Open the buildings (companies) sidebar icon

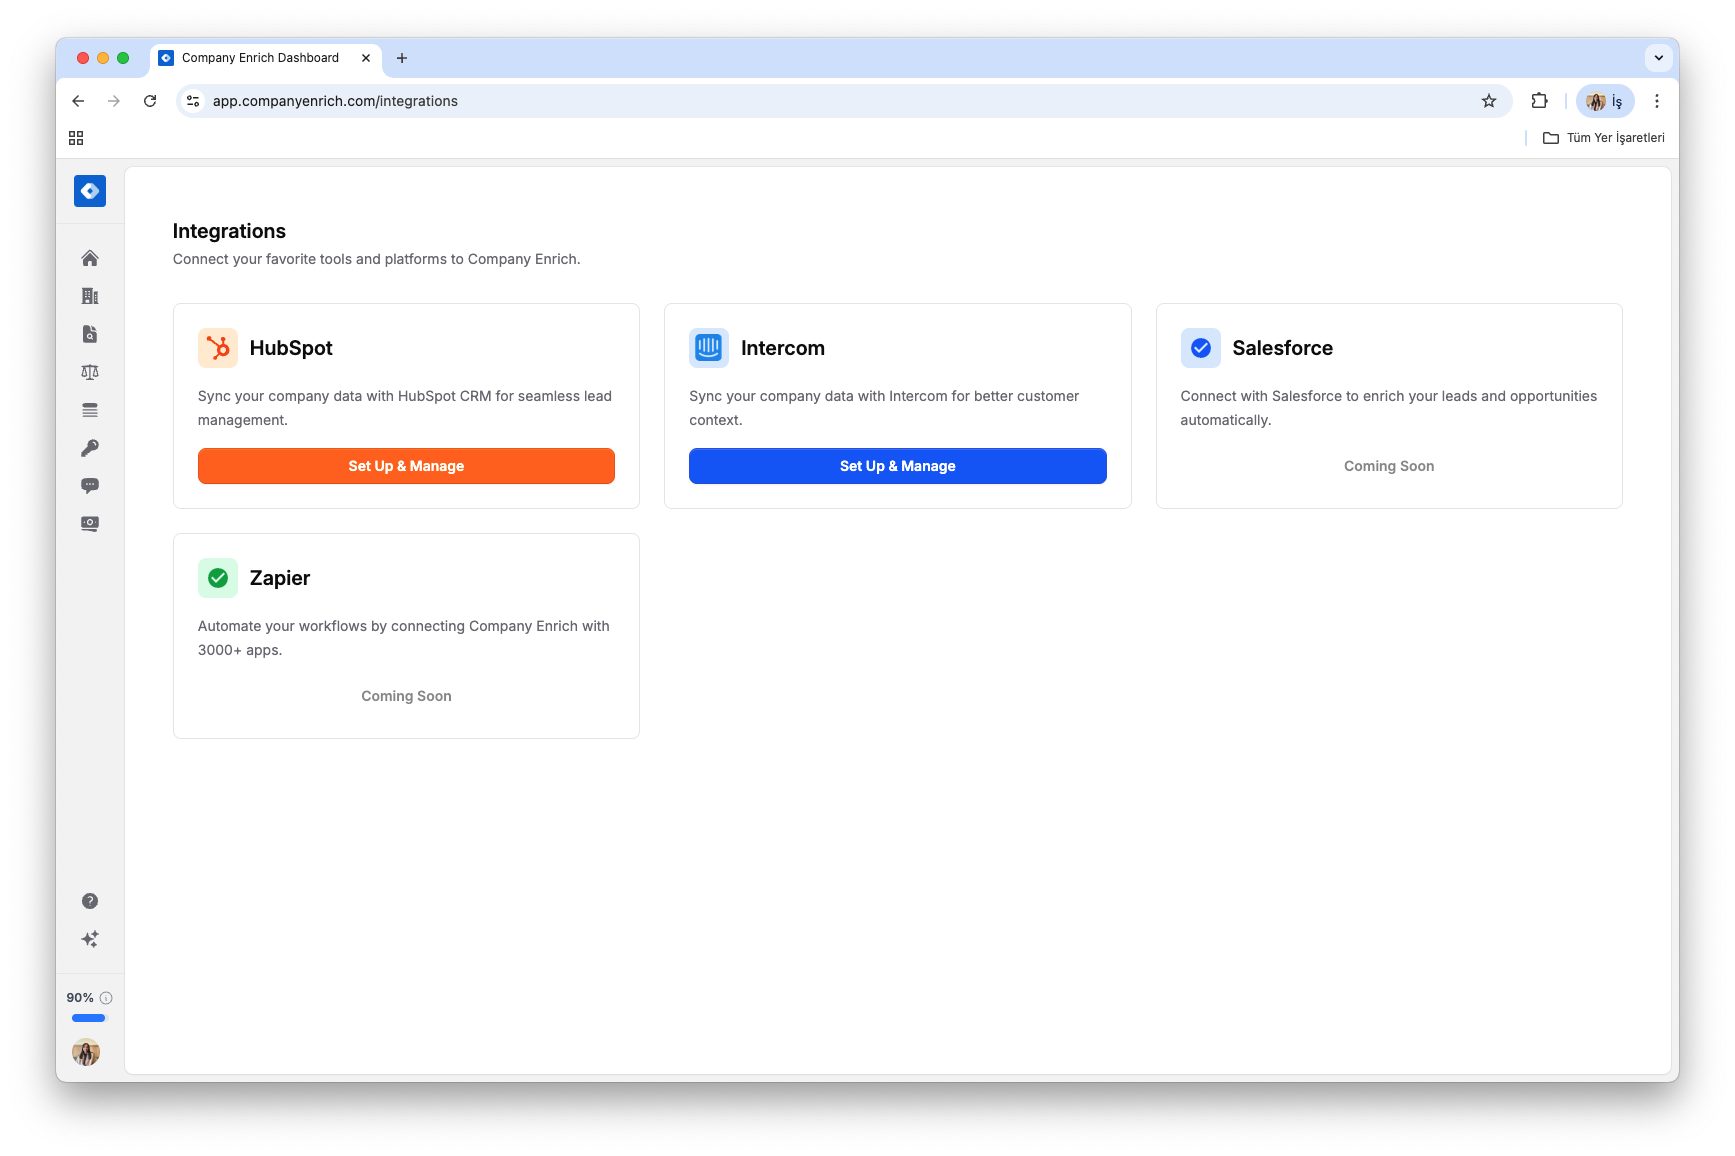(90, 296)
